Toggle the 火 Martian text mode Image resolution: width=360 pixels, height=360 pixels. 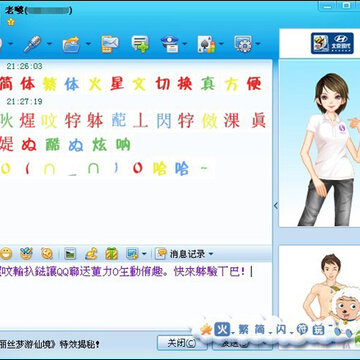pos(222,330)
